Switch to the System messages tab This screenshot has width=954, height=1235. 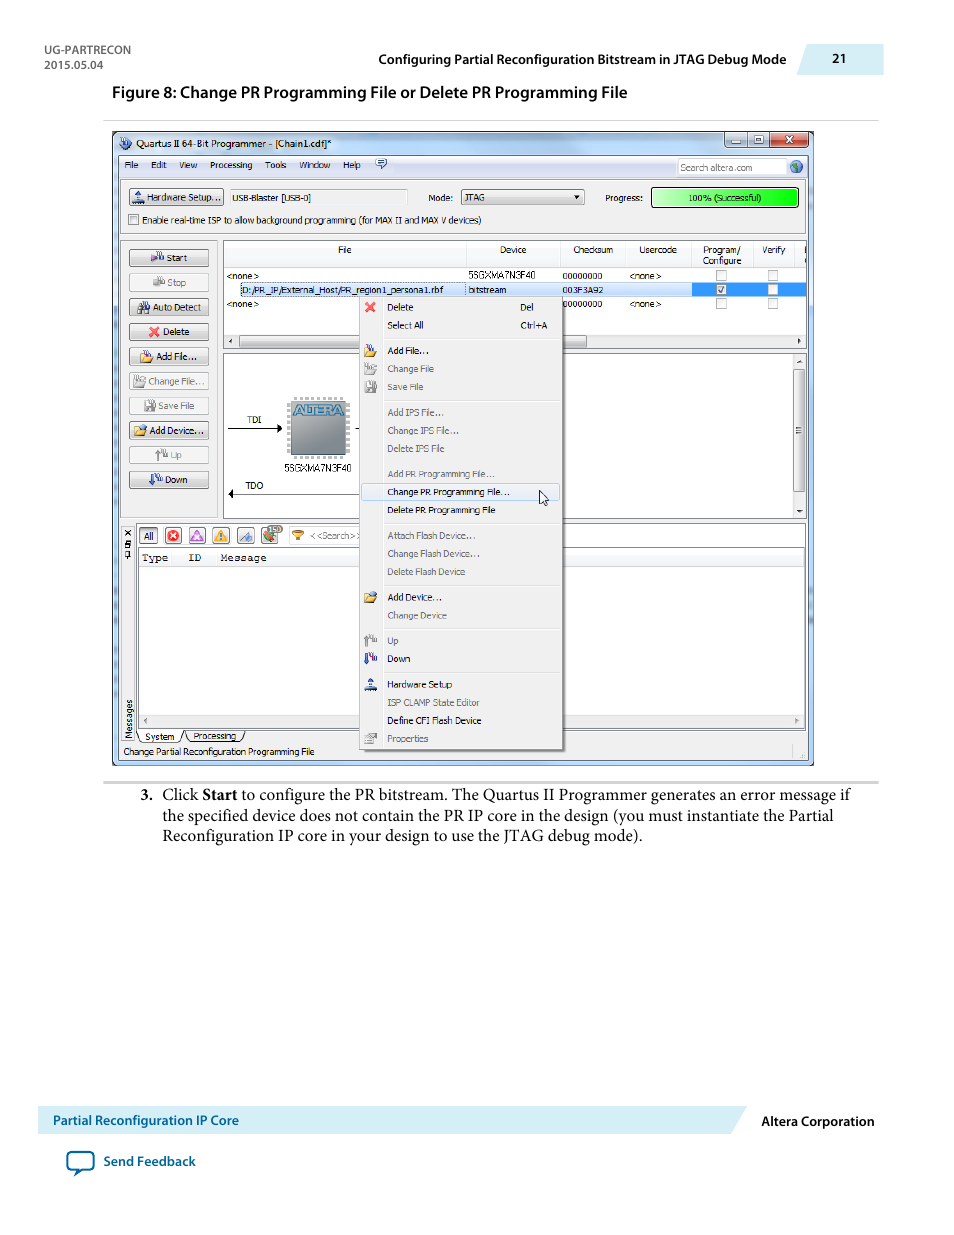[160, 737]
